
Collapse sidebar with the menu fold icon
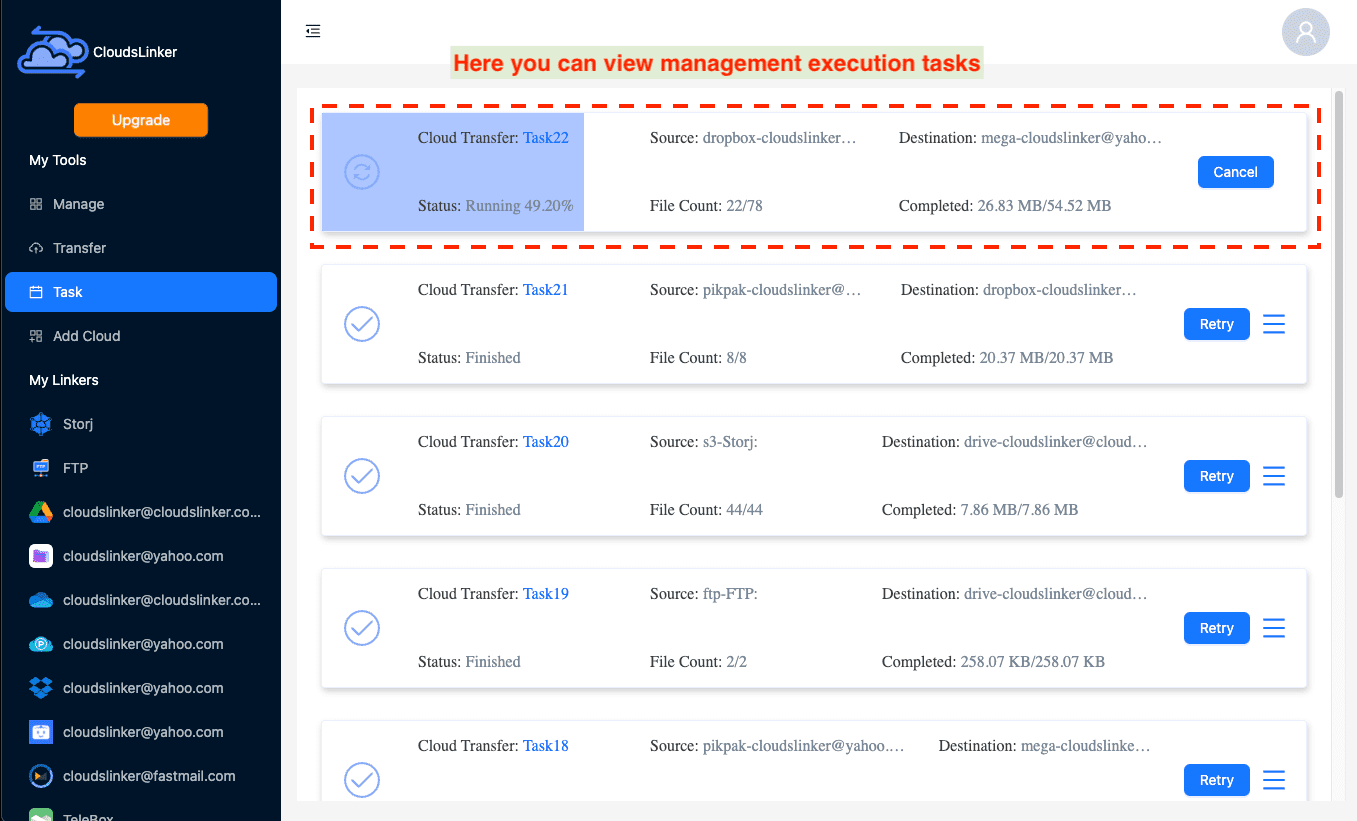313,31
